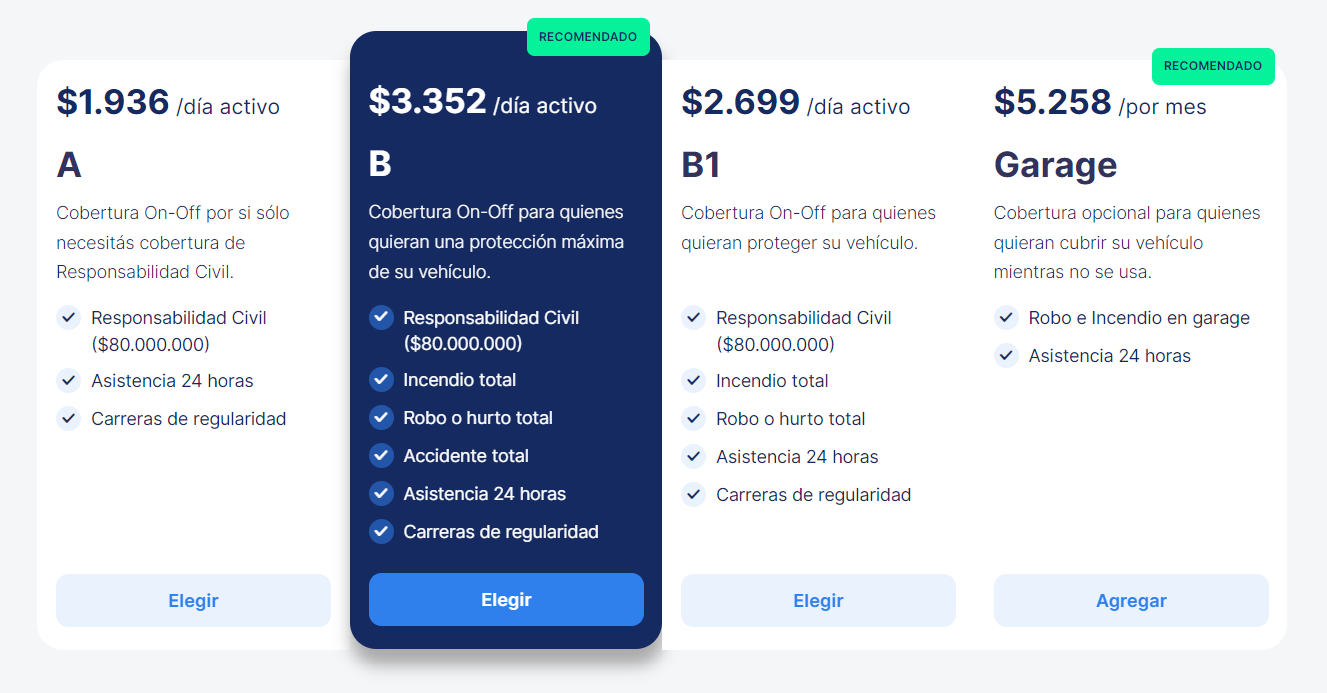Click checkmark icon next to Accidente total
The height and width of the screenshot is (693, 1327).
(x=381, y=456)
